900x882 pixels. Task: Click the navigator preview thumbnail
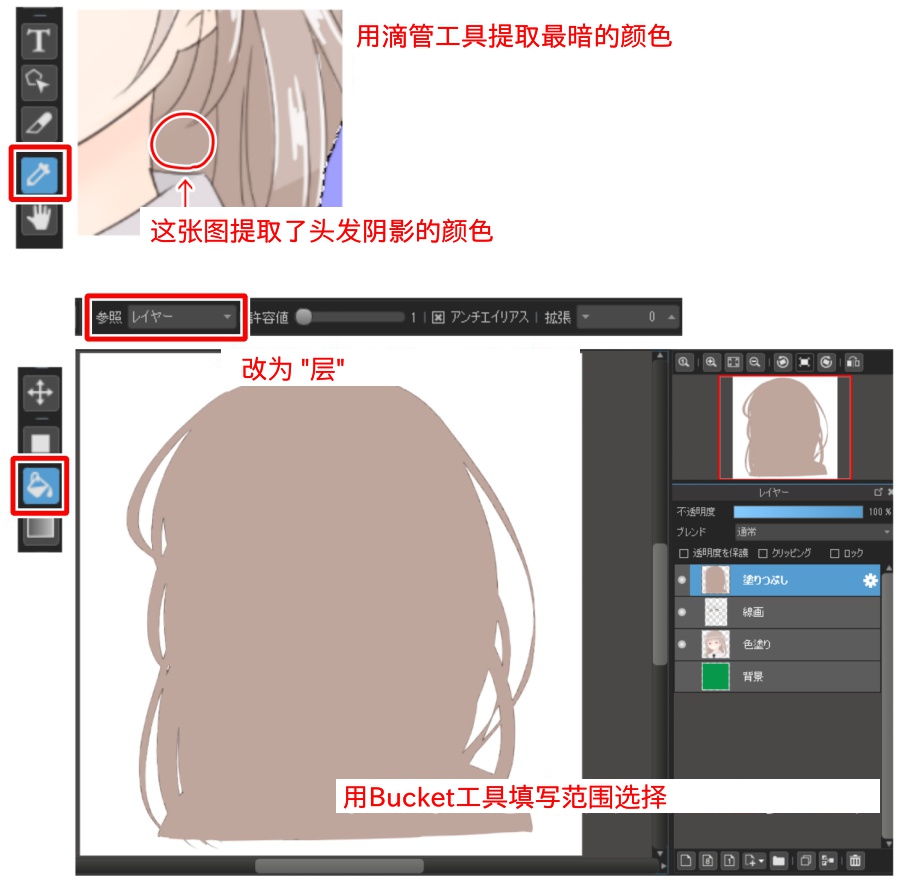pyautogui.click(x=785, y=428)
